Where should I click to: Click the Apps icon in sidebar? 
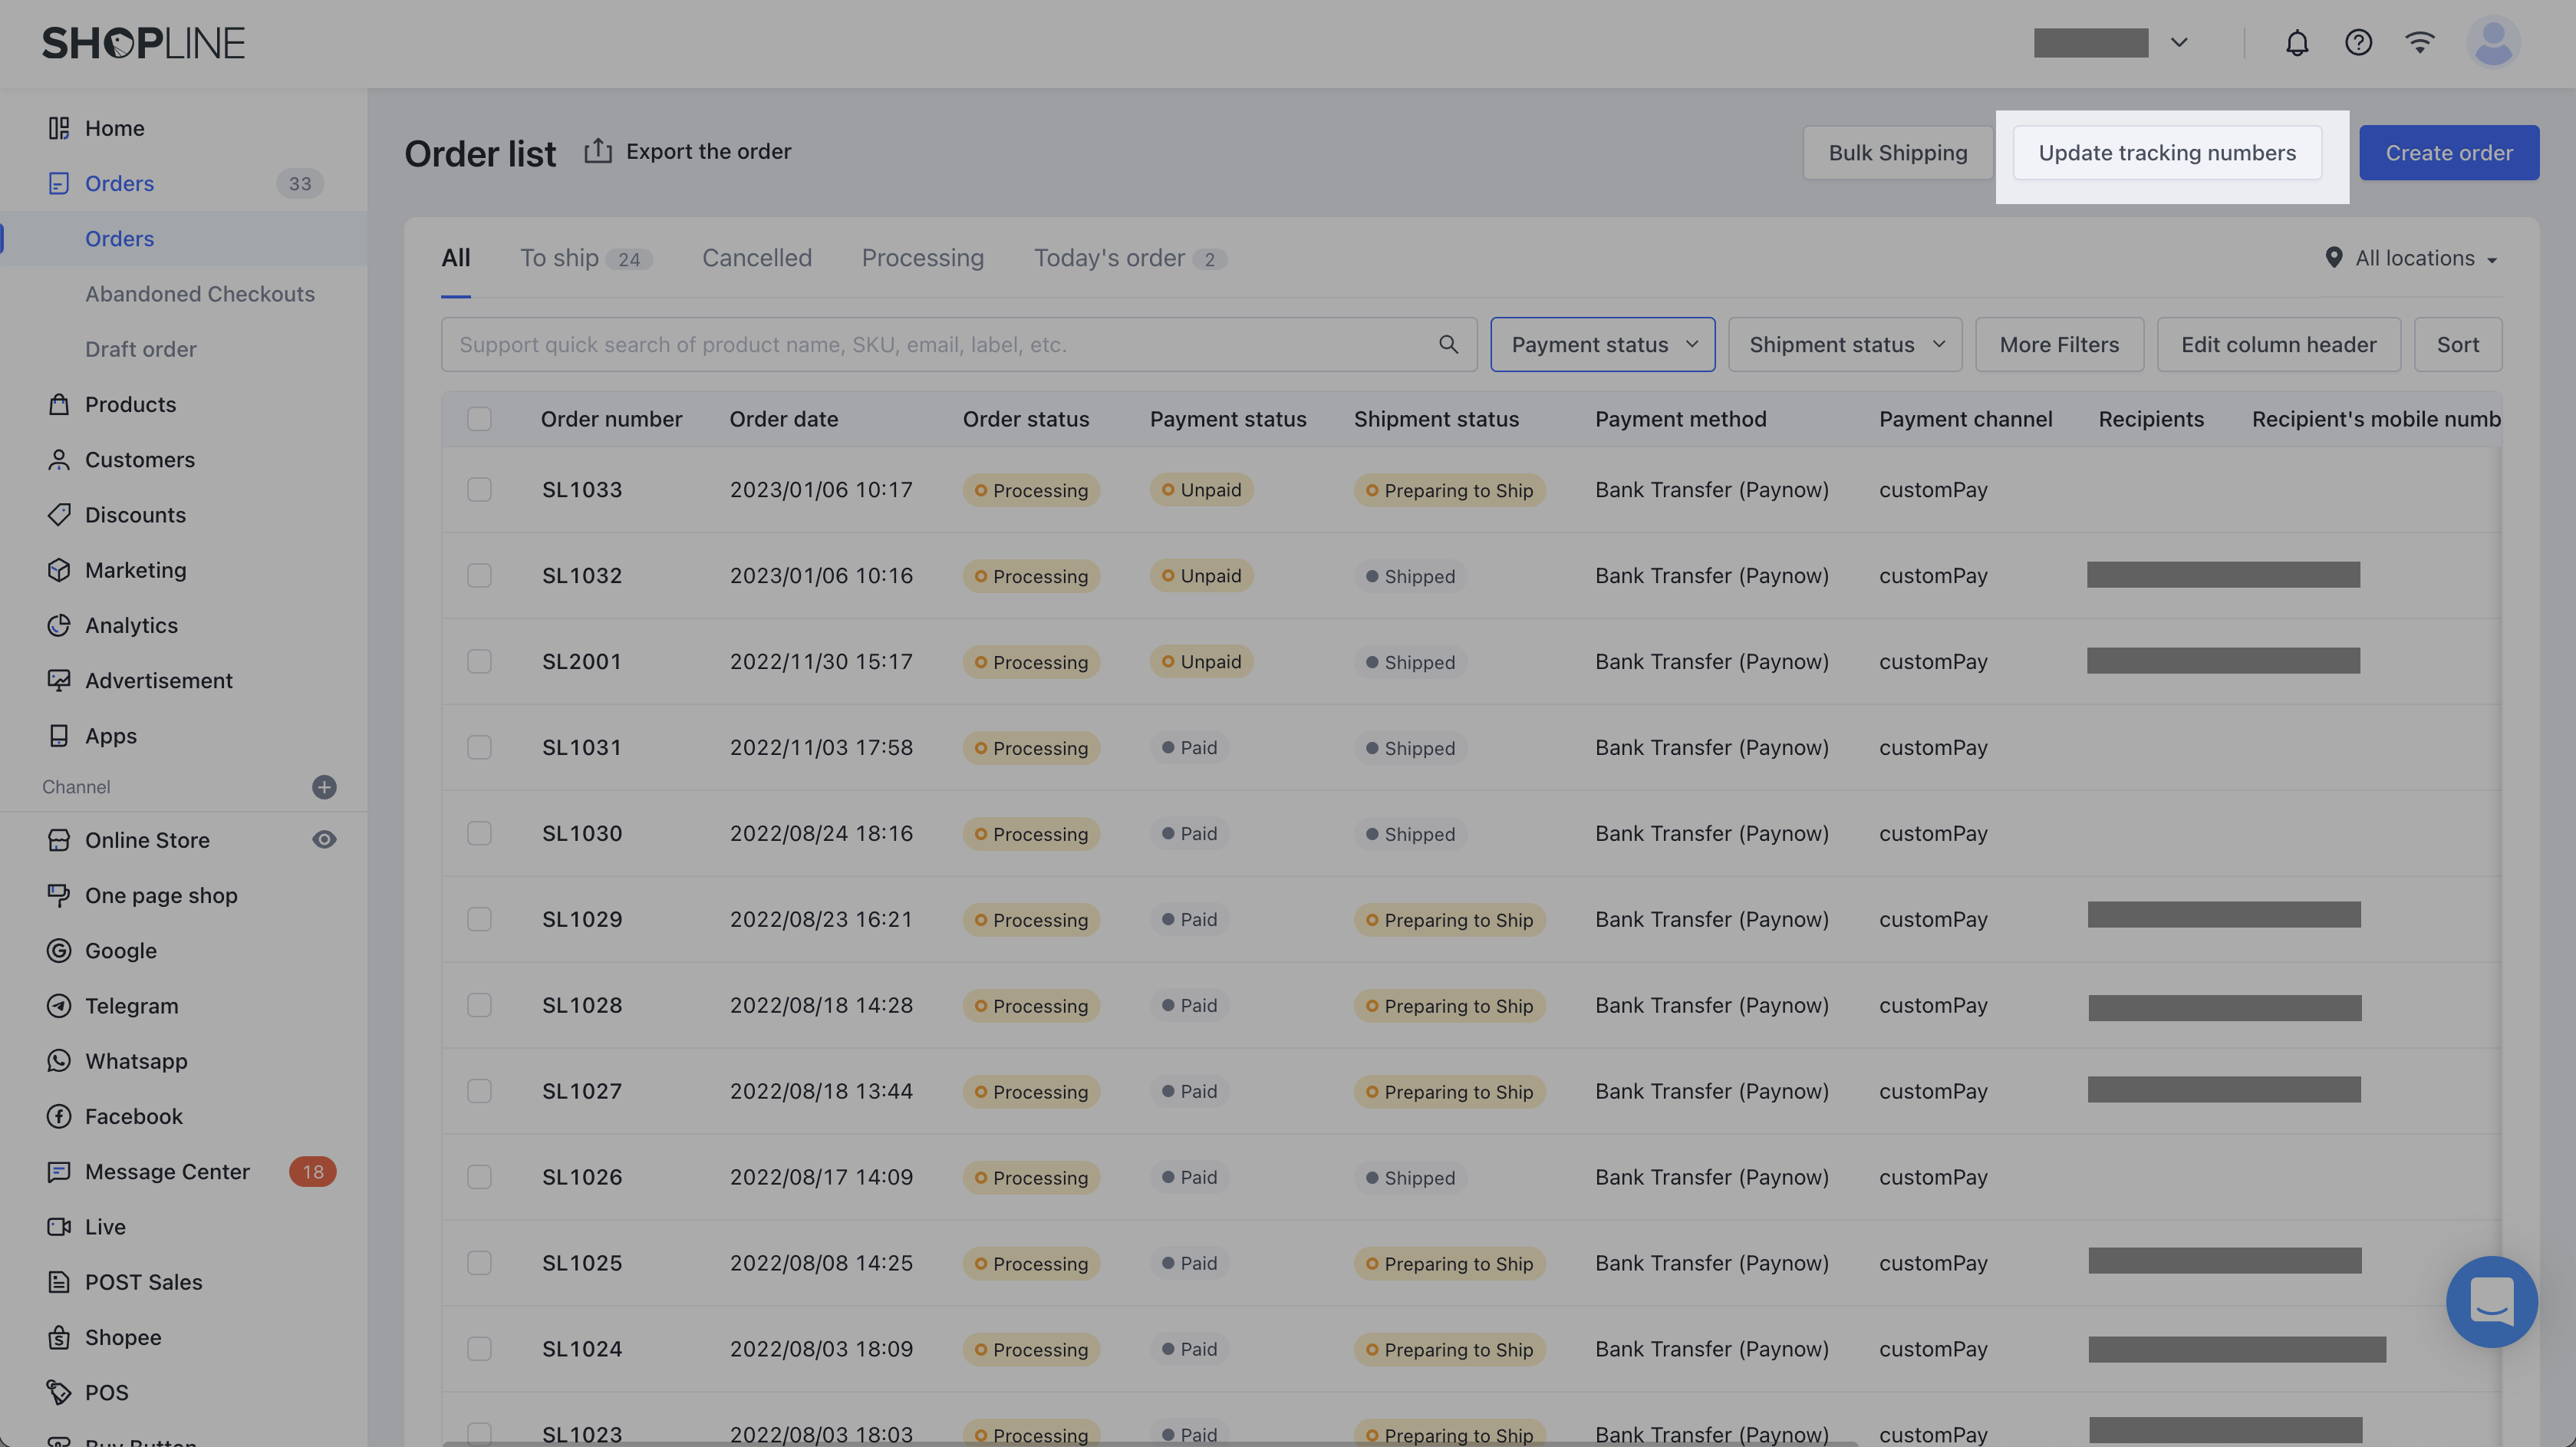[x=59, y=735]
